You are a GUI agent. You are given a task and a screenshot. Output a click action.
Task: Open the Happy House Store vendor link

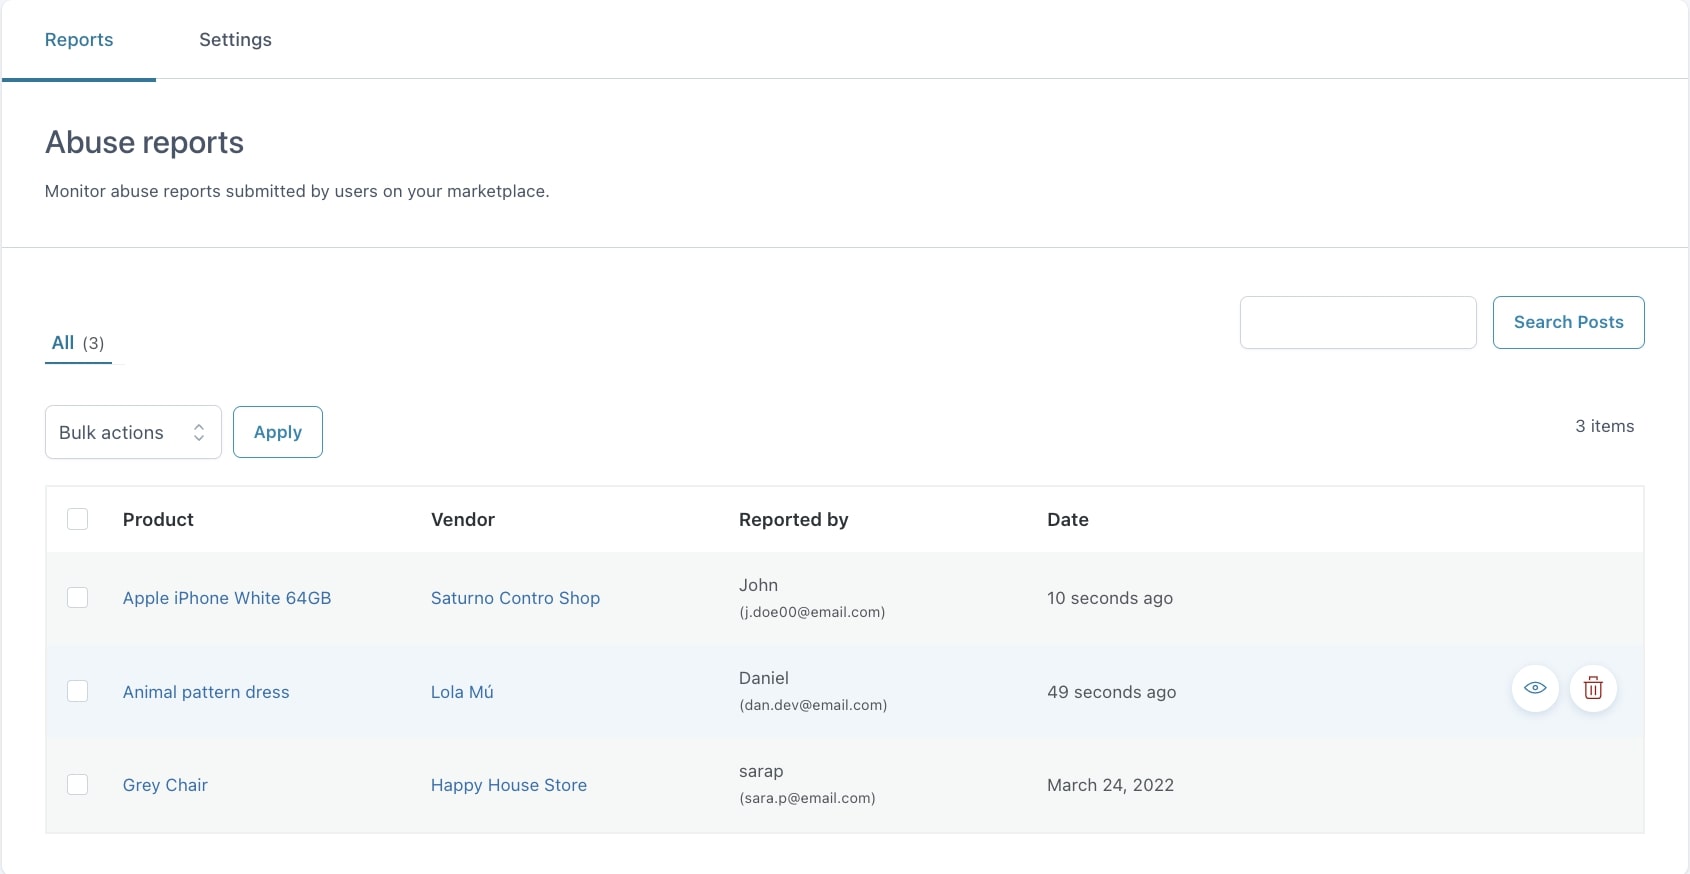[508, 785]
